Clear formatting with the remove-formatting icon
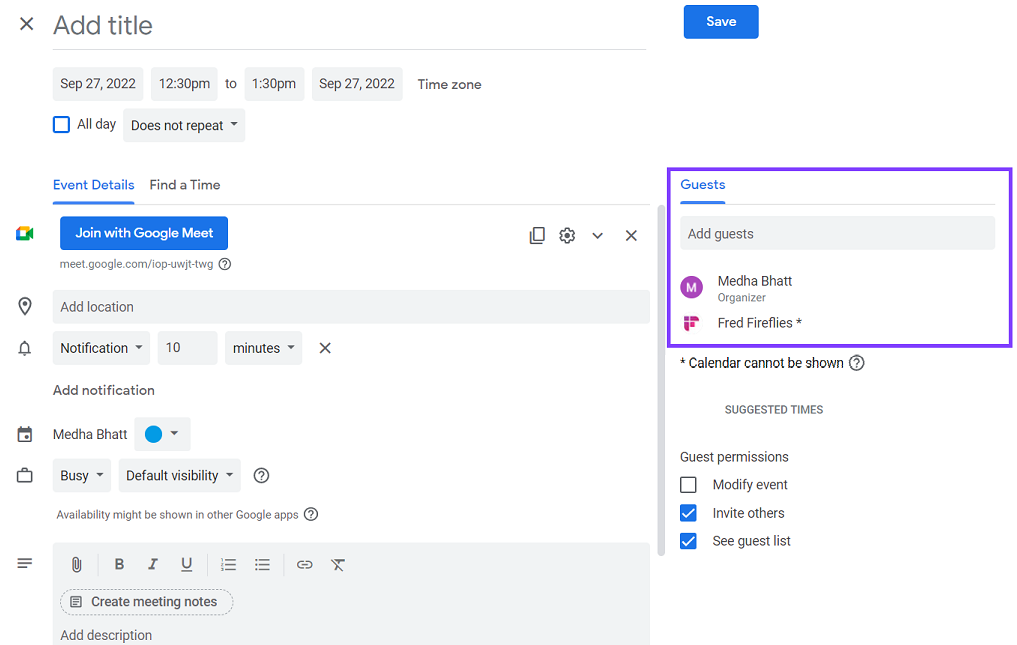1017x645 pixels. (338, 564)
